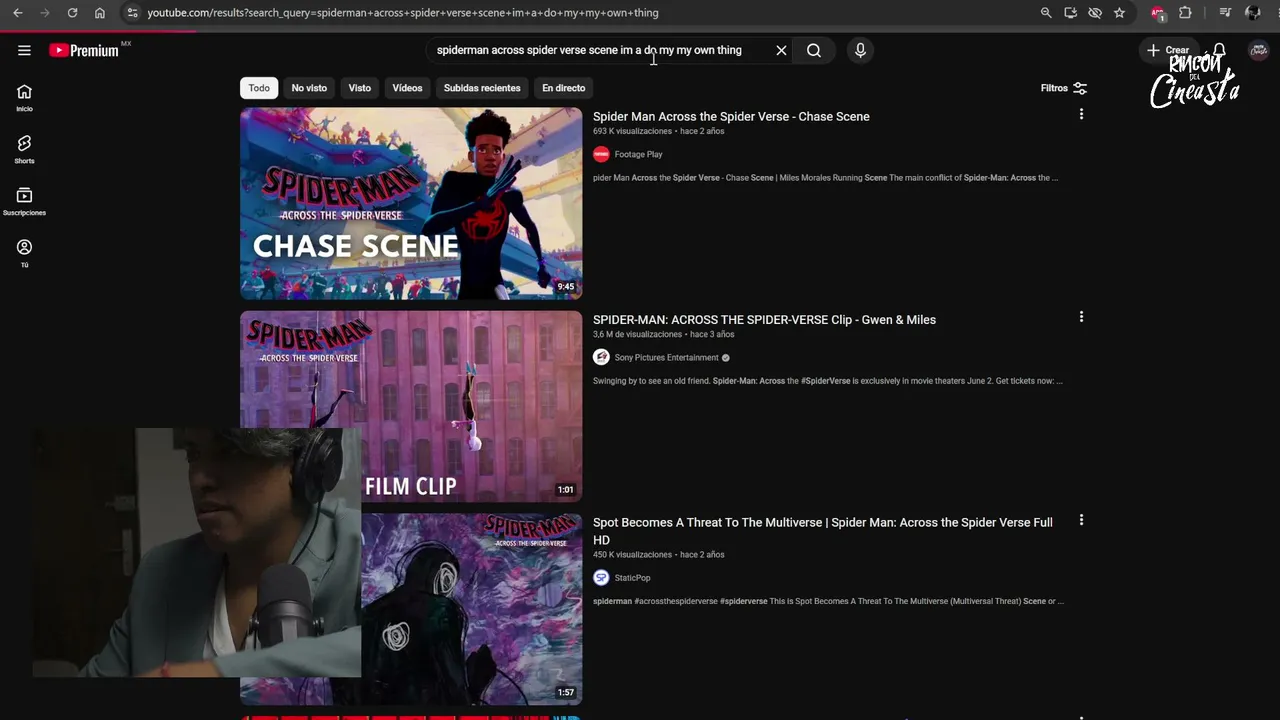Click the StaticPop channel avatar
Screen dimensions: 1280x720
(x=601, y=578)
